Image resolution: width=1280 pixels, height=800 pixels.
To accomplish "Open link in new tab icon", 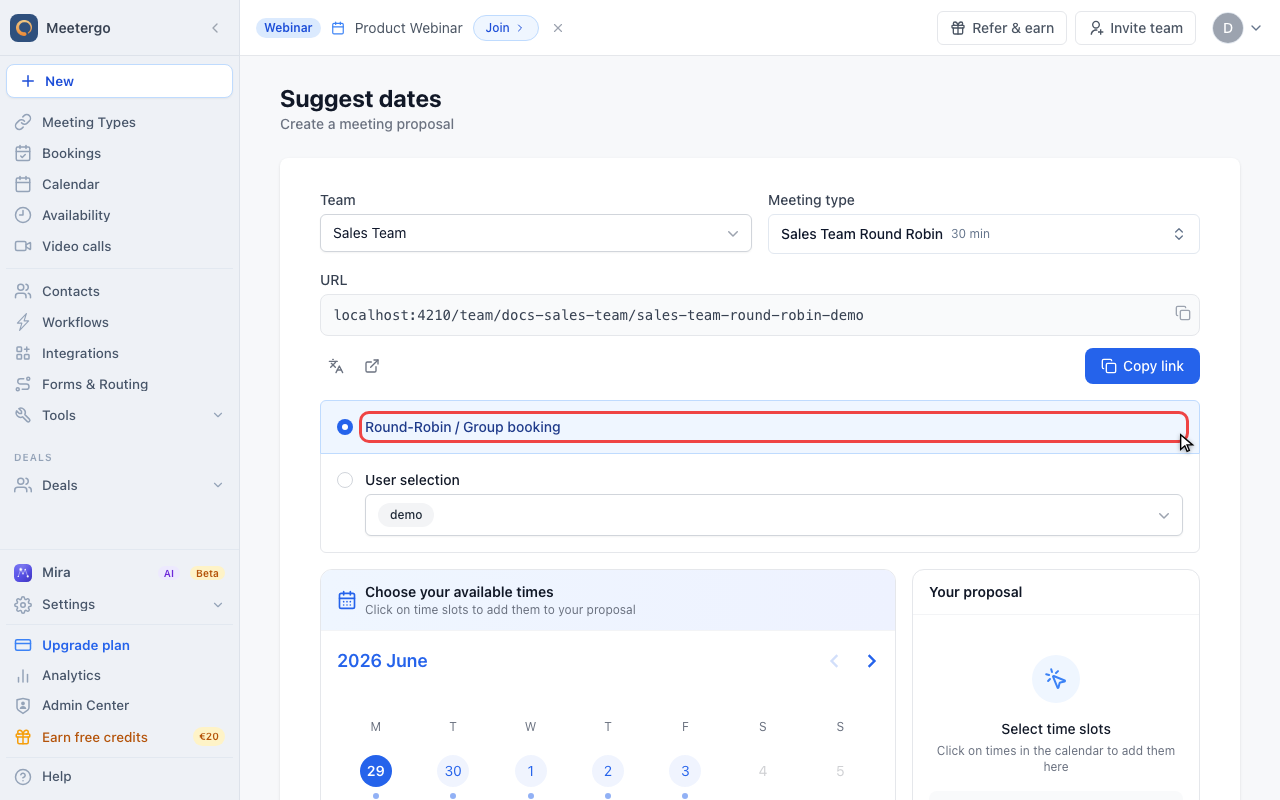I will 372,366.
